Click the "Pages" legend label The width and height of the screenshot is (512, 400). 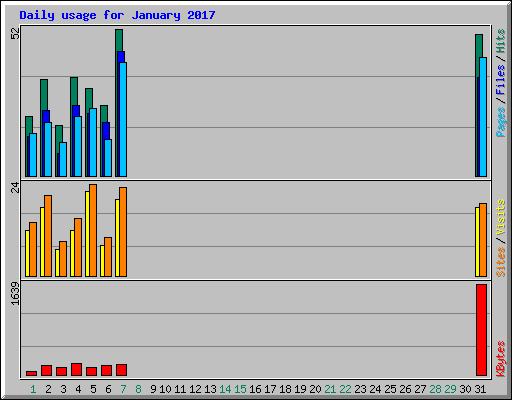pyautogui.click(x=501, y=122)
